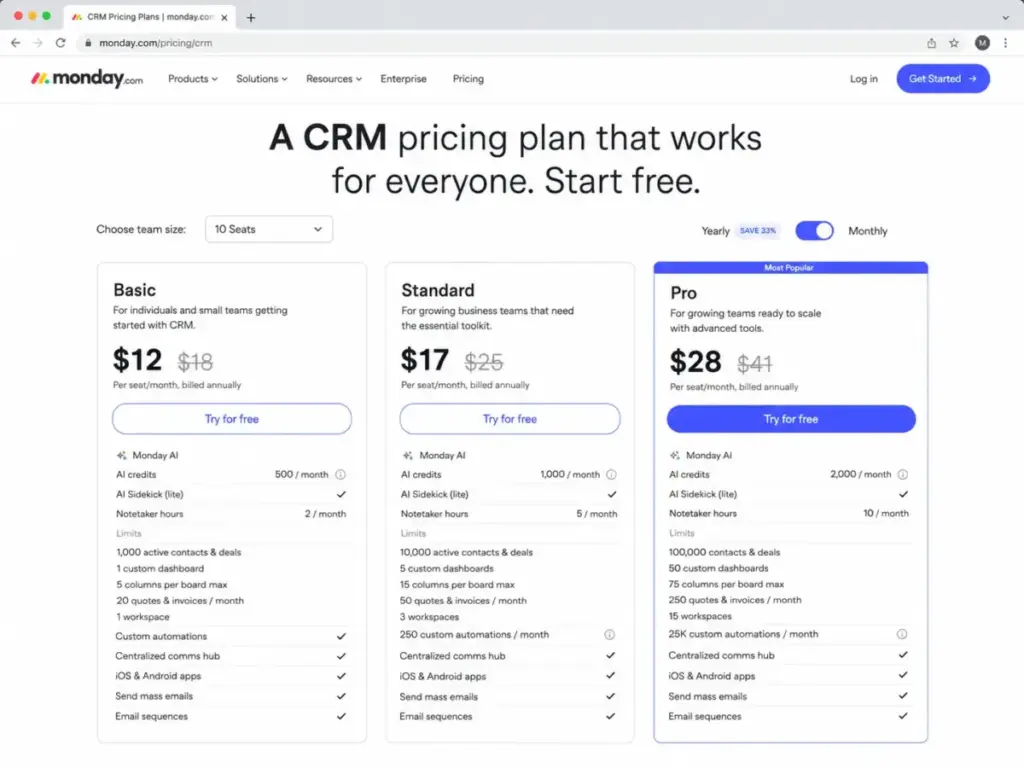Screen dimensions: 1024x768
Task: Click Pro Centralized comms hub checkmark
Action: point(903,655)
